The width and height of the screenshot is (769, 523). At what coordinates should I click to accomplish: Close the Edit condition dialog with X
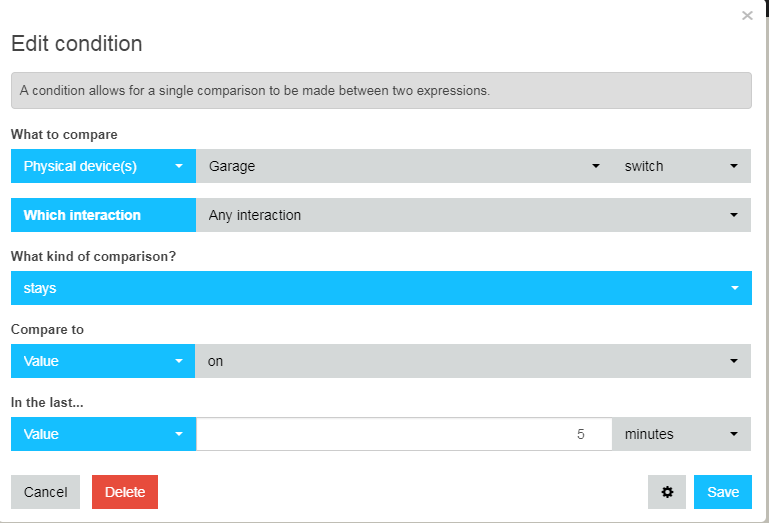coord(747,16)
